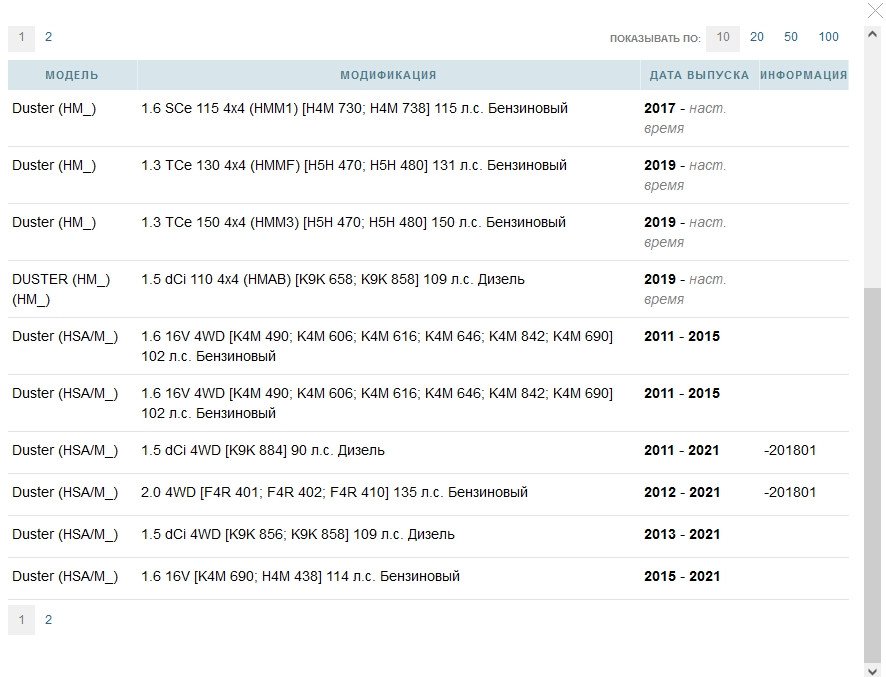
Task: Select the 1.3 TCe 150 4x4 modification
Action: (353, 223)
